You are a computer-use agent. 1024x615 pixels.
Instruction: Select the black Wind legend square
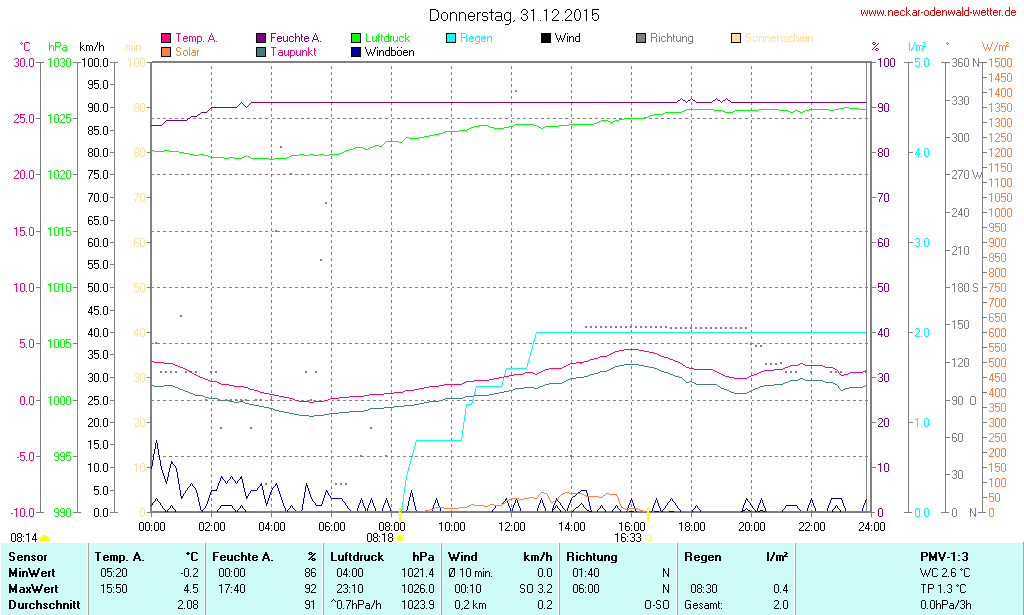(x=546, y=39)
